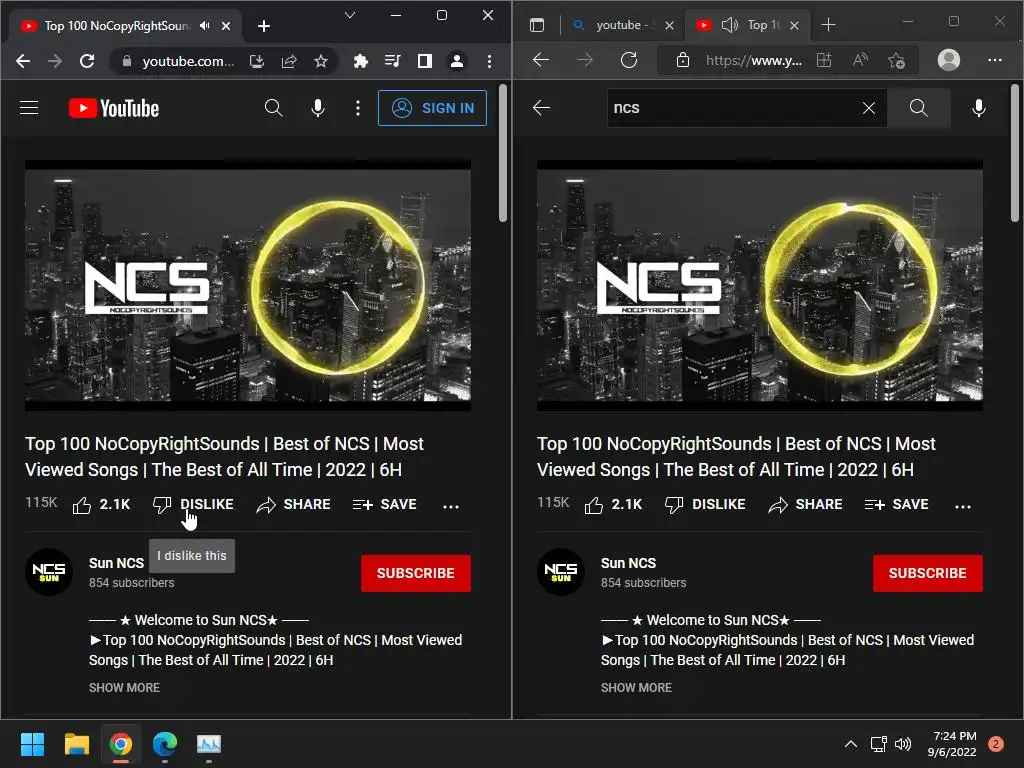Screen dimensions: 1024x768
Task: Click back arrow in Edge YouTube search
Action: coord(541,108)
